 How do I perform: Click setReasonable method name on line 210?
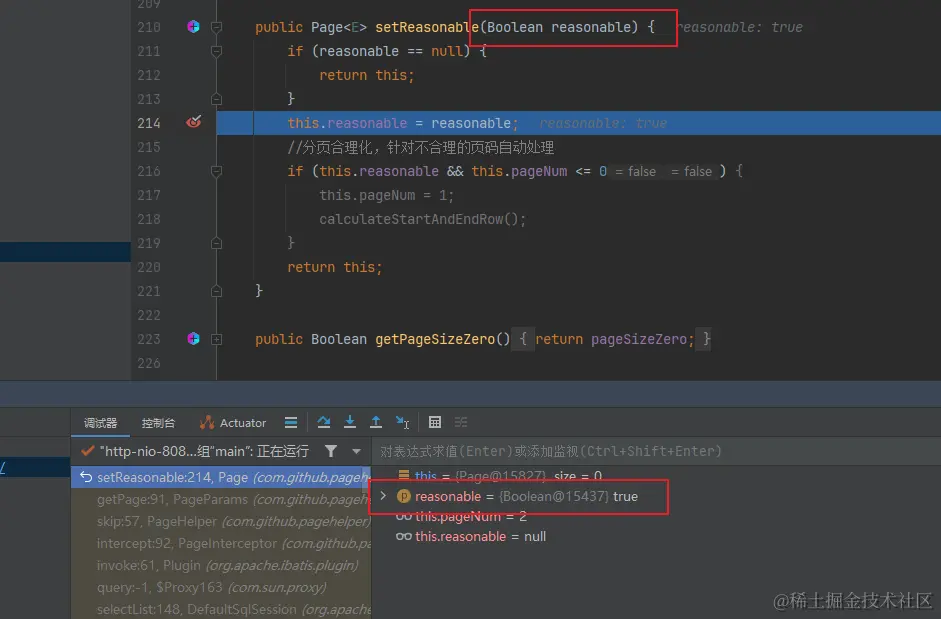pos(427,27)
